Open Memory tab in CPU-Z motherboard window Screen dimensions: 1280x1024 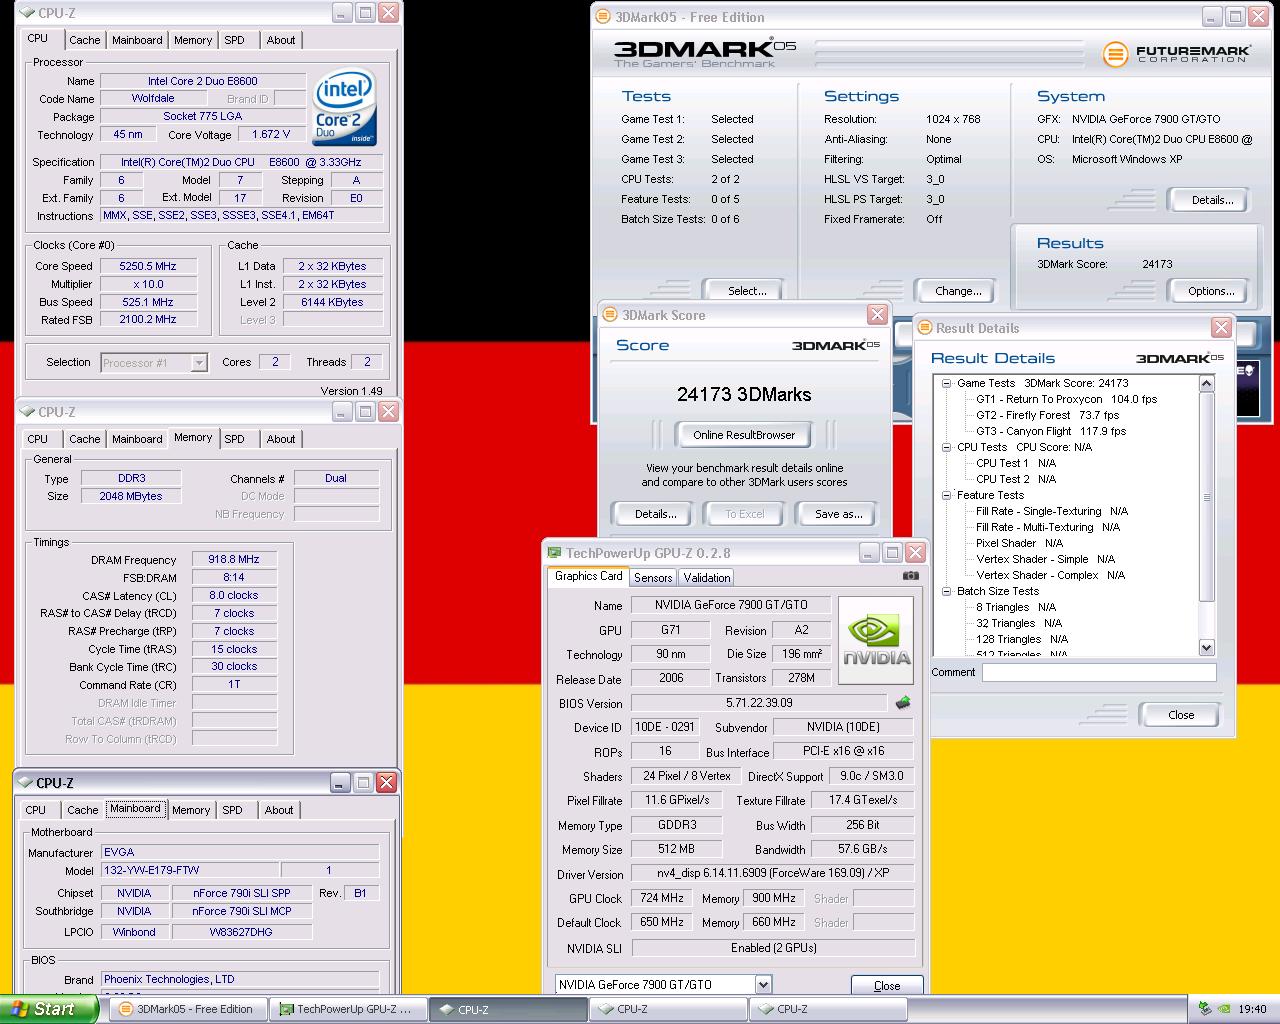click(x=191, y=810)
